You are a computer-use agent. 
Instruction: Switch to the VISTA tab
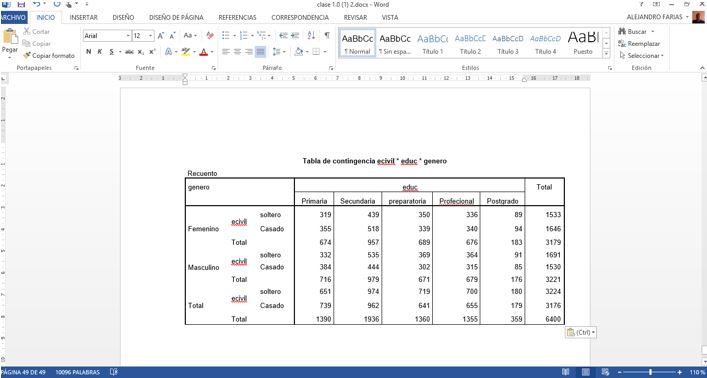point(390,18)
